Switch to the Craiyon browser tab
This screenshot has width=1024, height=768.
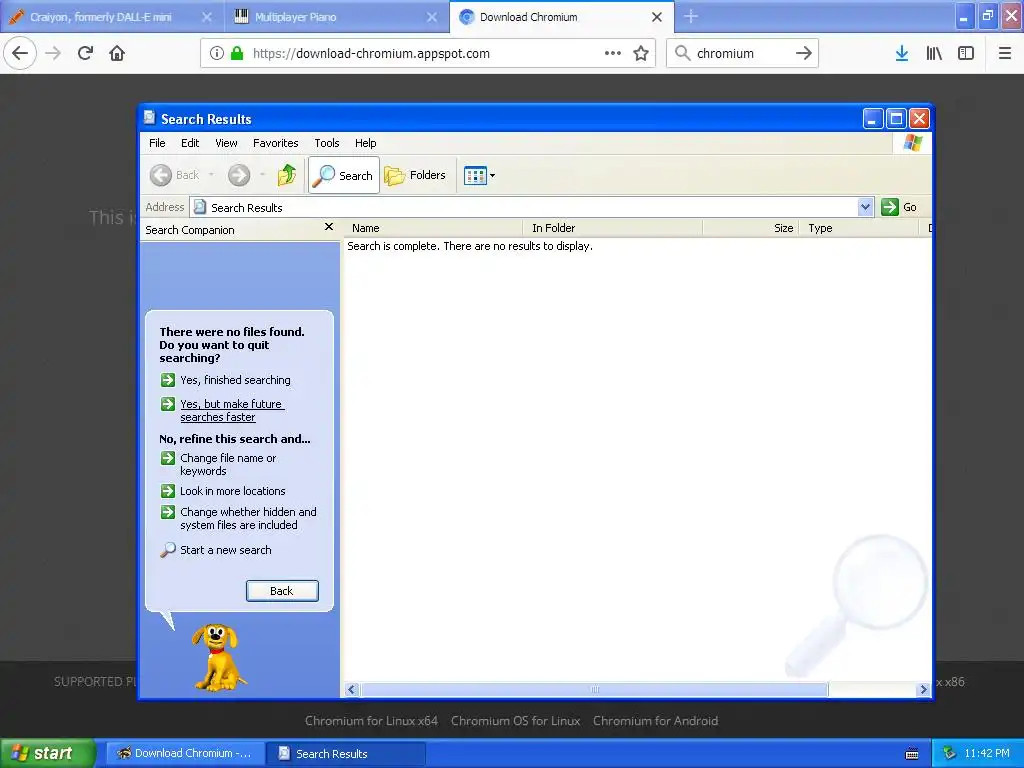(x=100, y=17)
